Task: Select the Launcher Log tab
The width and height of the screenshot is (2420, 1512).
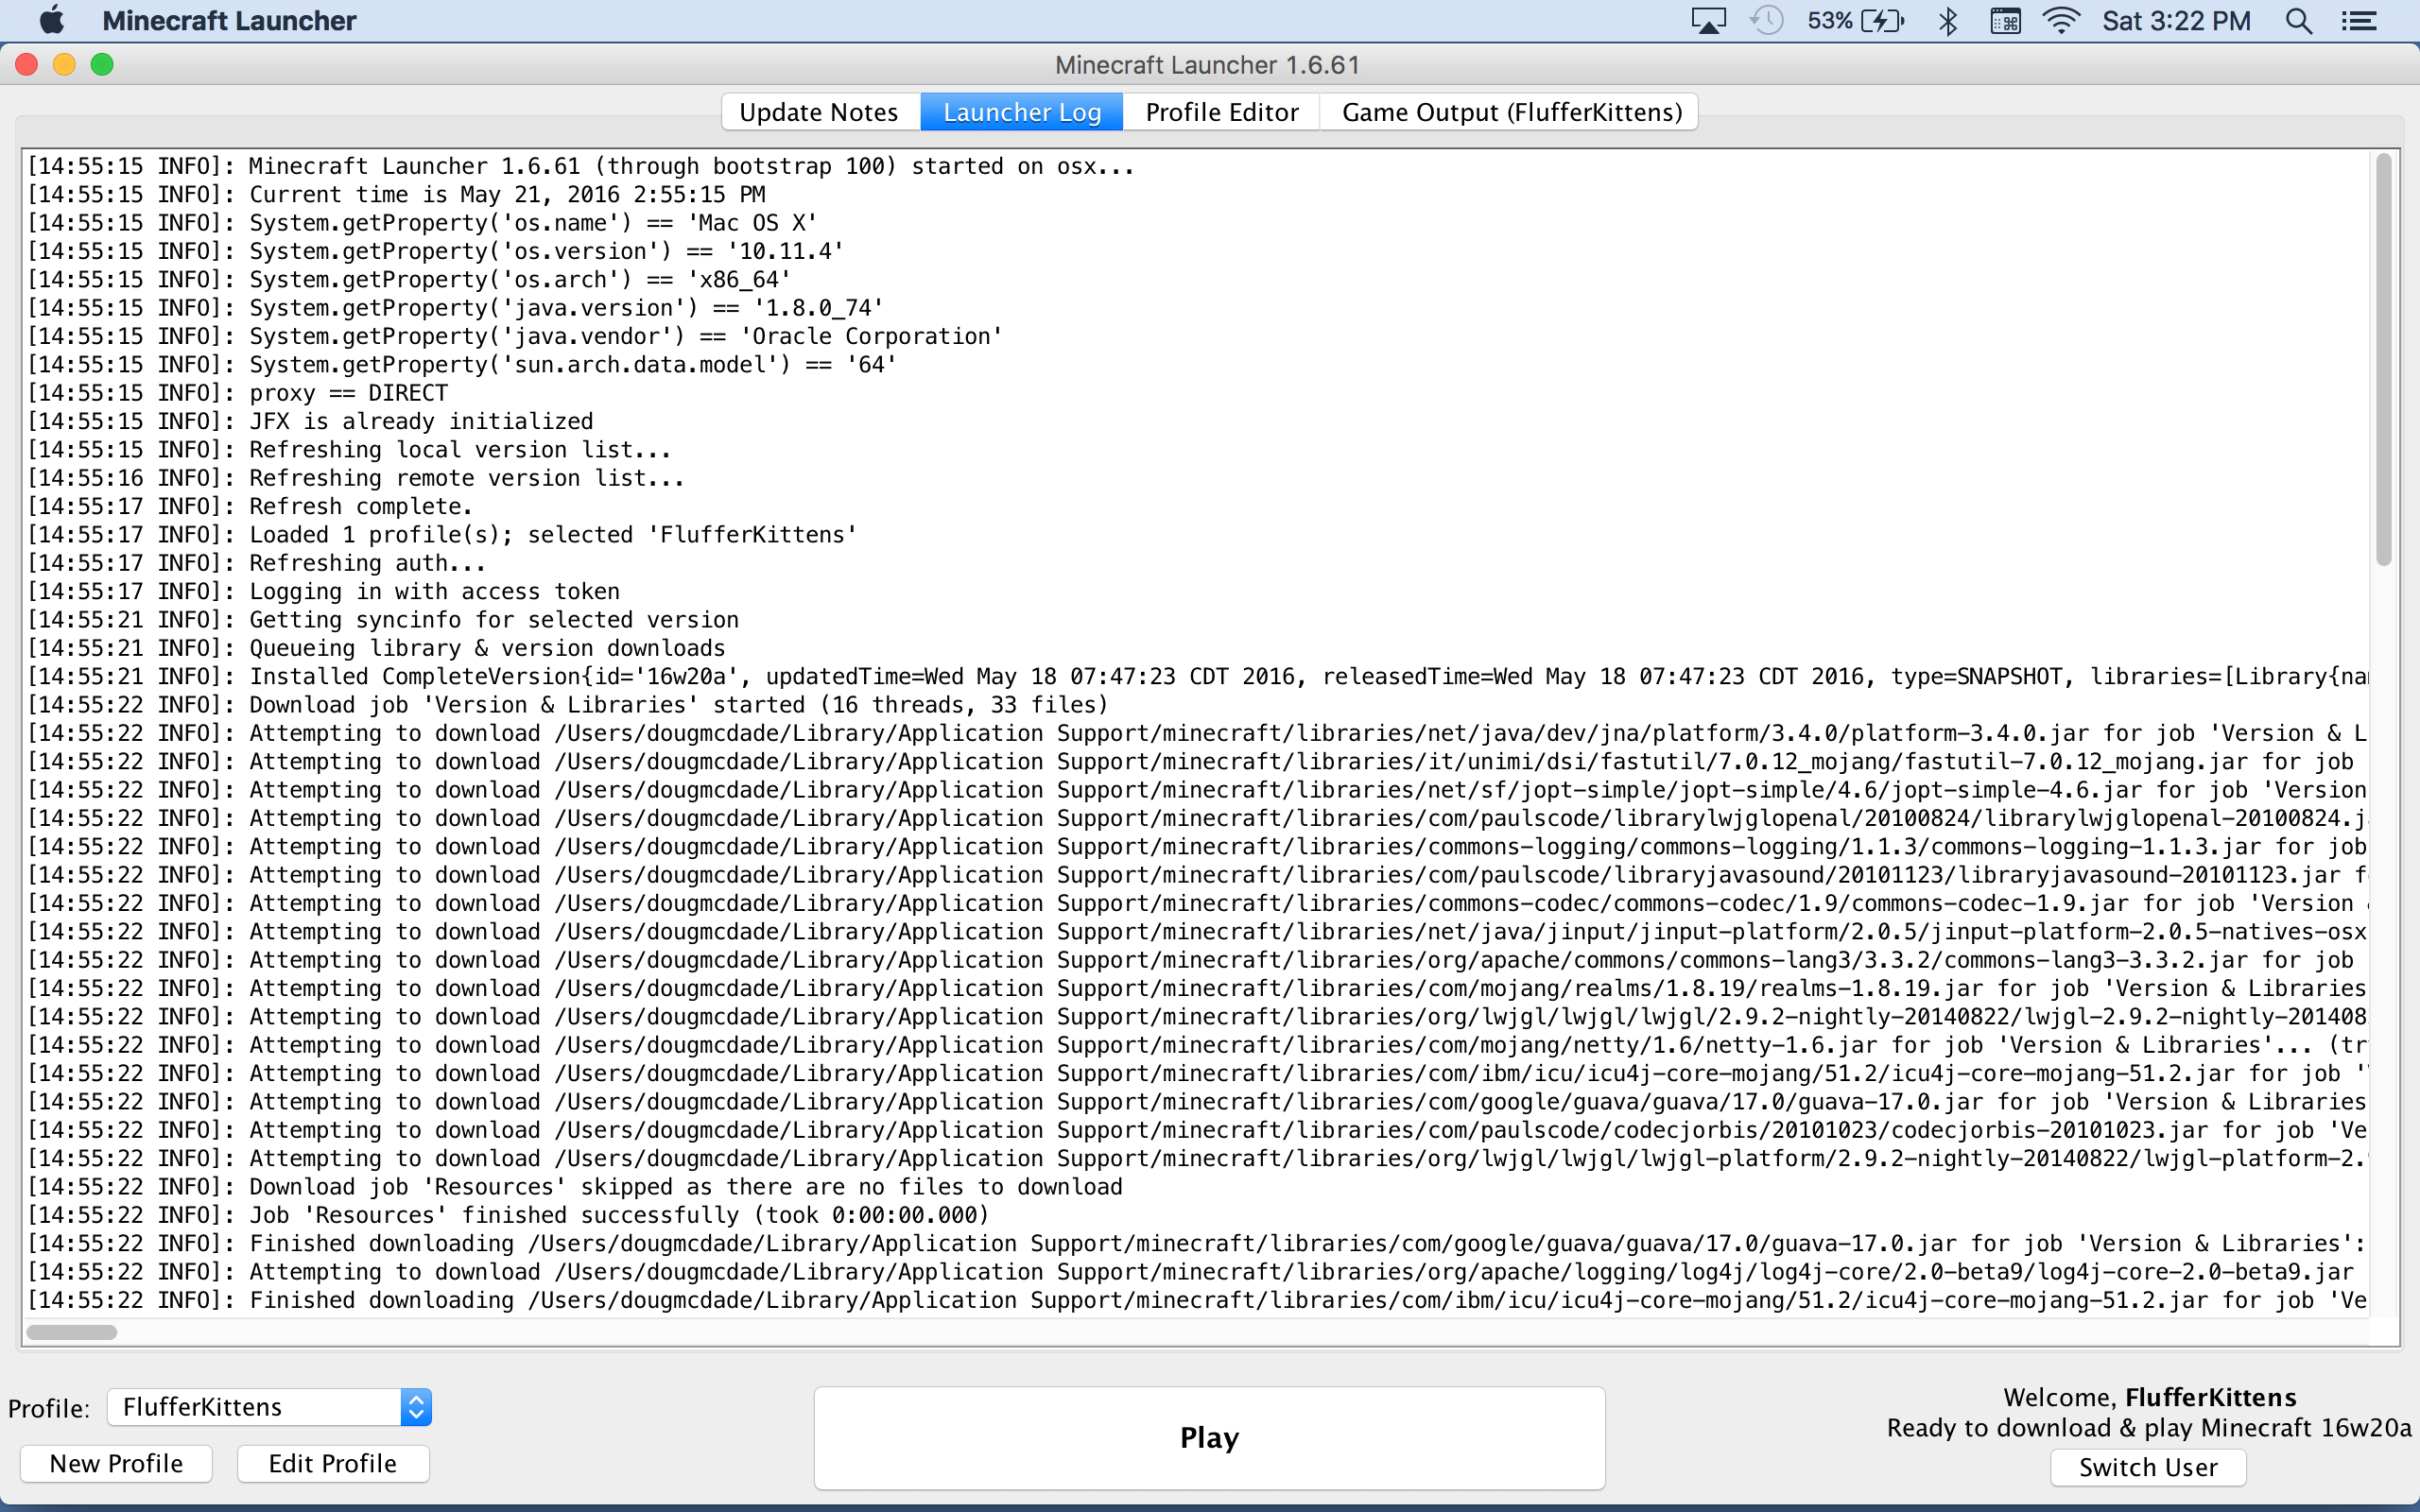Action: click(x=1021, y=112)
